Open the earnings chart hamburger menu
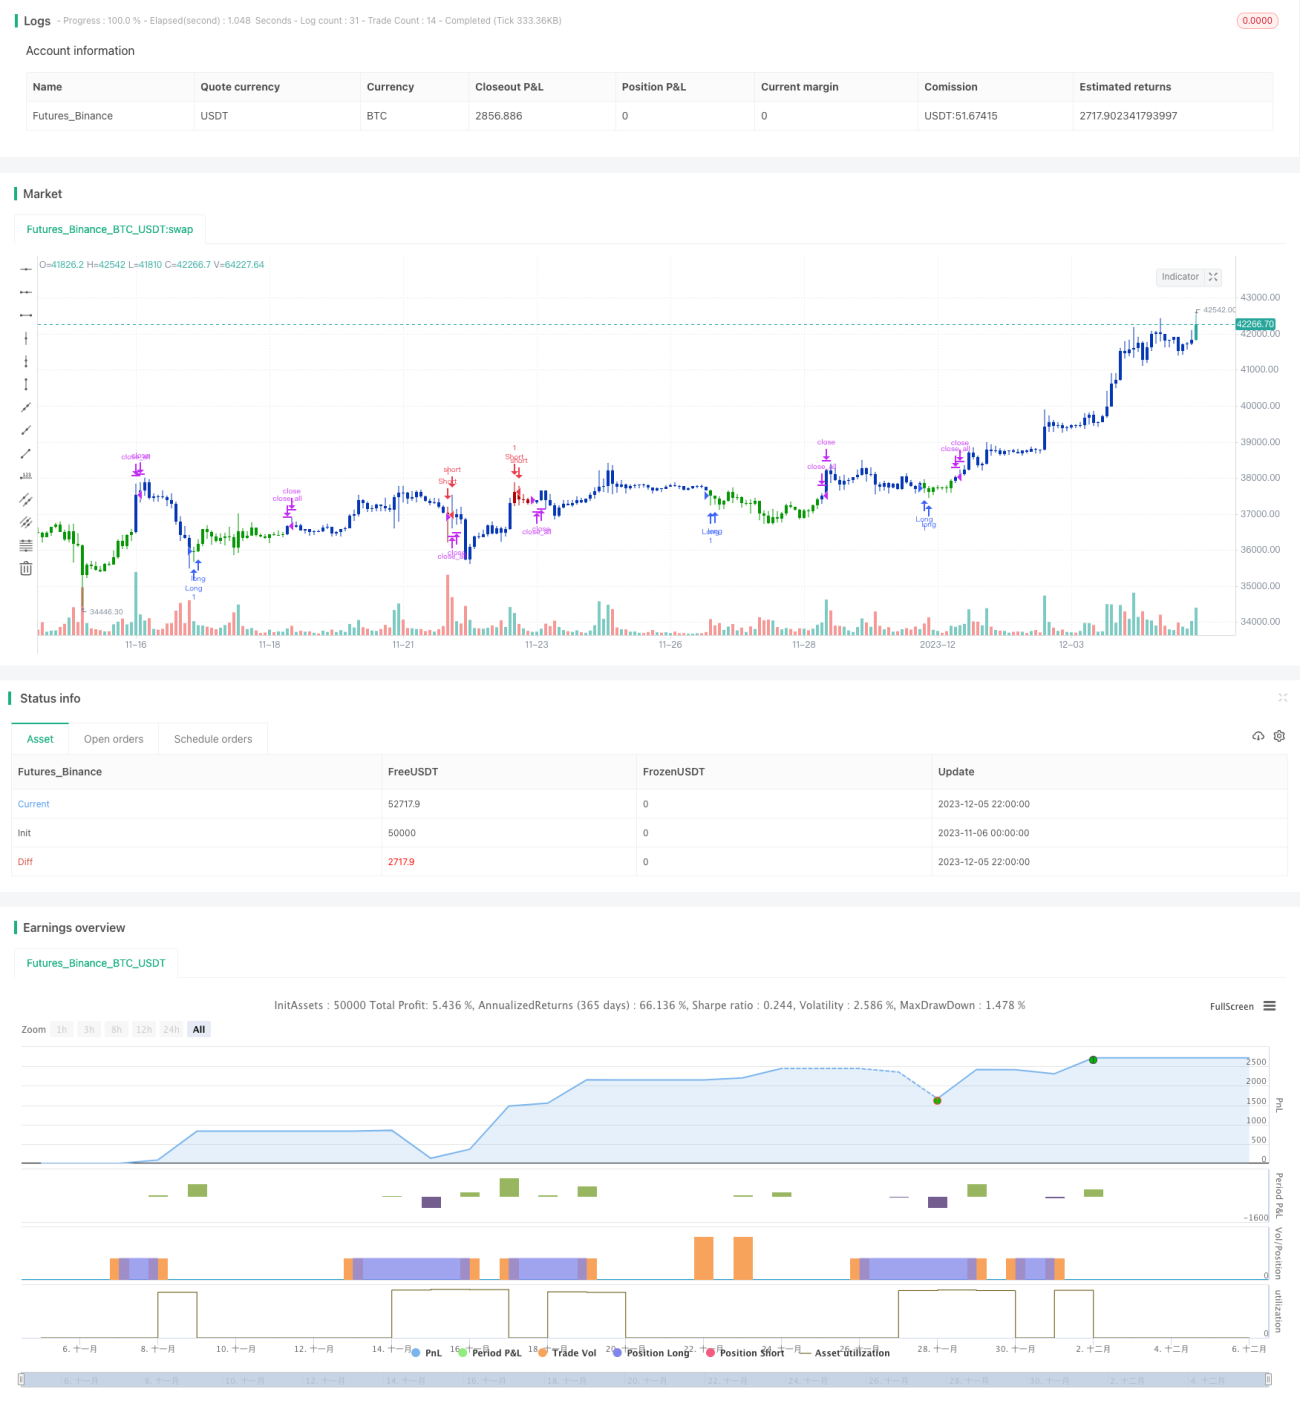Image resolution: width=1300 pixels, height=1409 pixels. click(1269, 1006)
